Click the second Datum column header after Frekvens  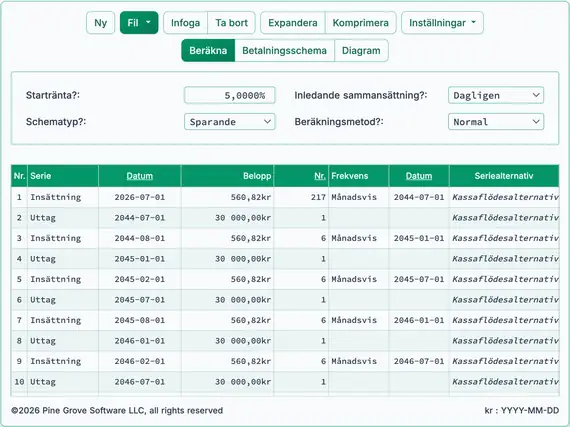coord(419,176)
